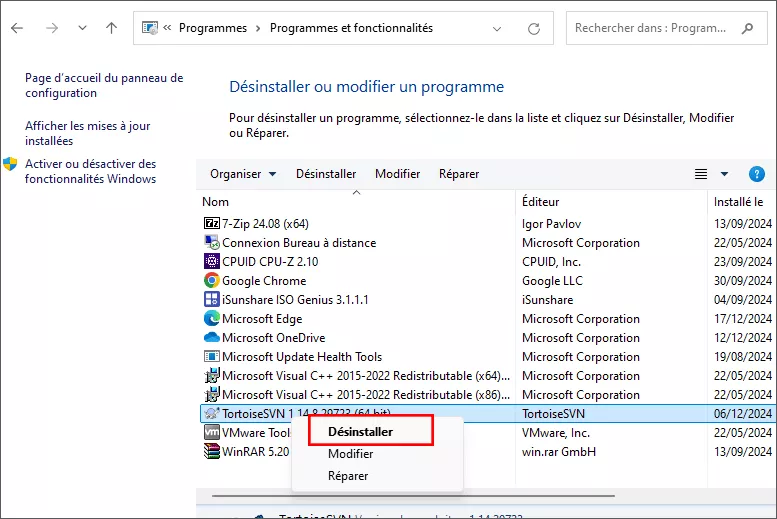This screenshot has width=777, height=519.
Task: Select the Microsoft Update Health Tools icon
Action: 212,356
